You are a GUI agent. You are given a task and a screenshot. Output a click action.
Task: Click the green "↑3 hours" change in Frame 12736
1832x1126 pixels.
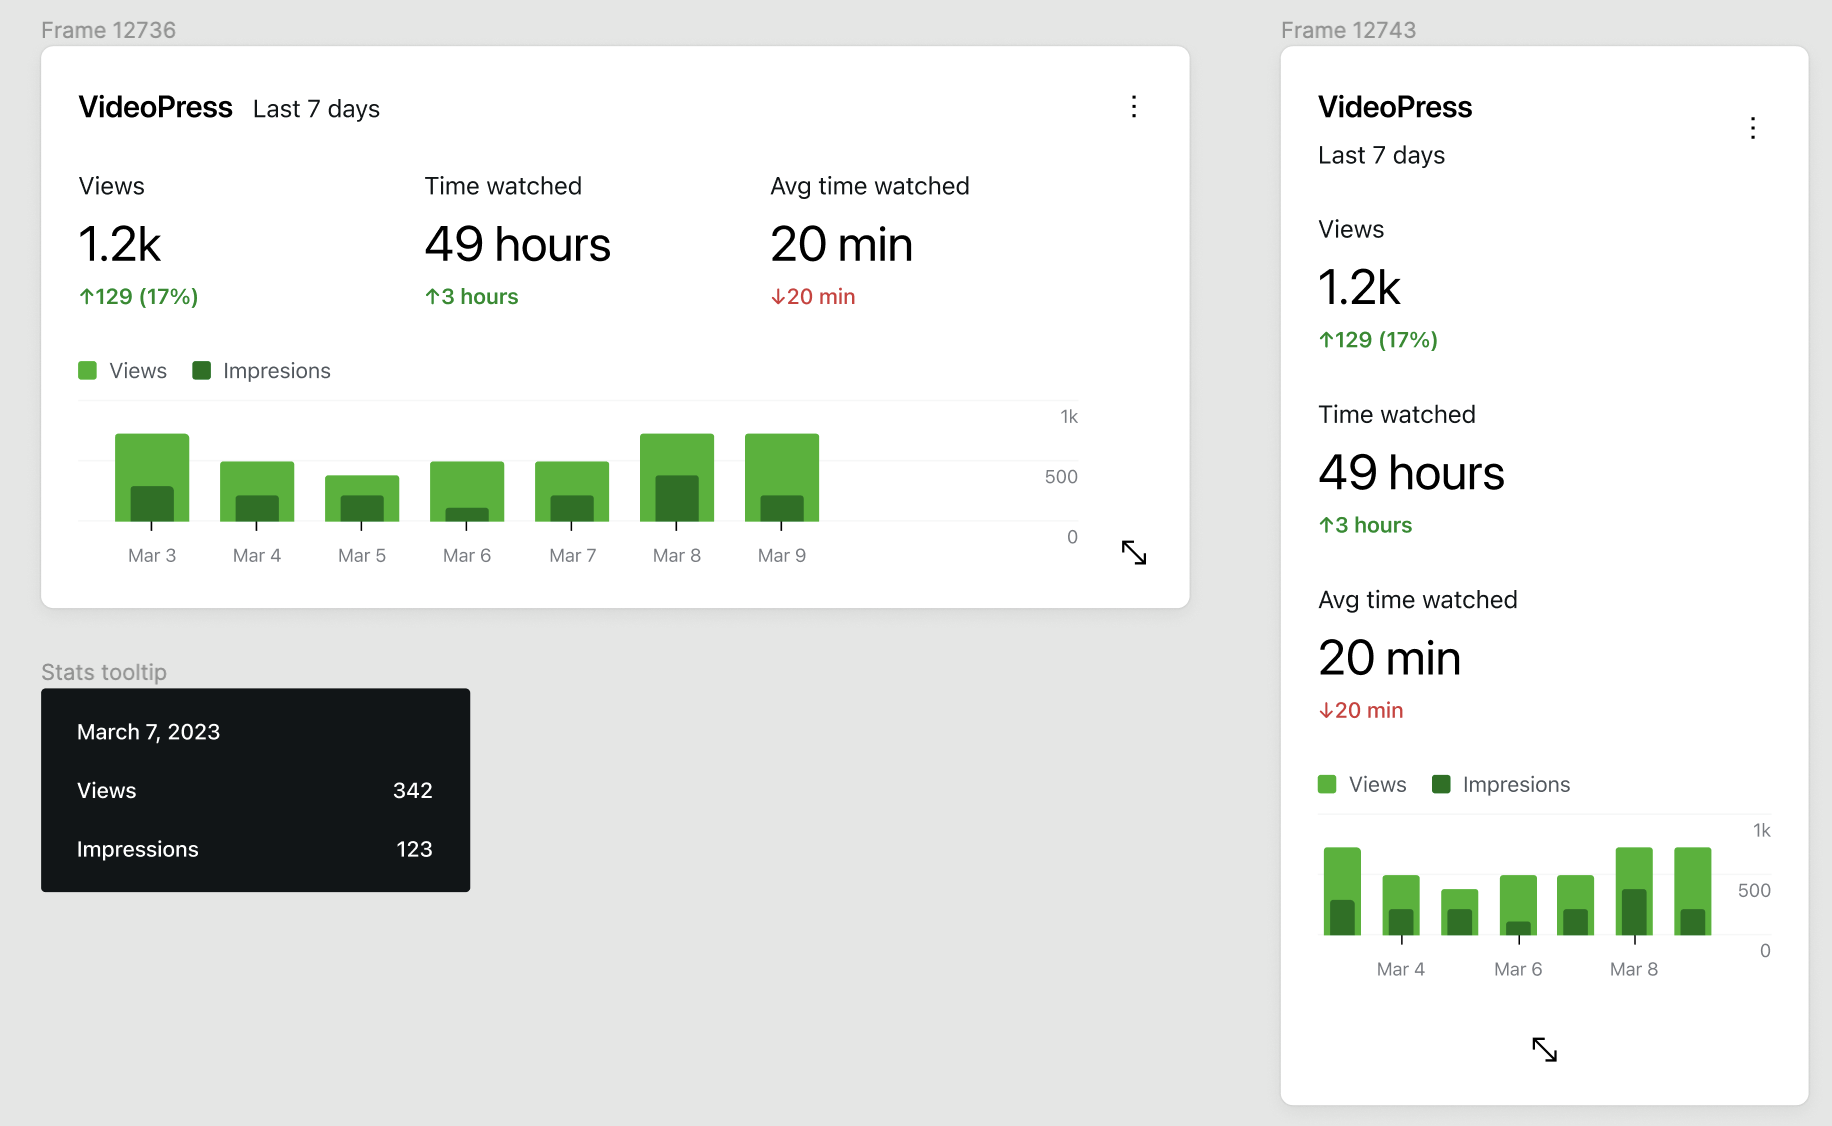(471, 297)
